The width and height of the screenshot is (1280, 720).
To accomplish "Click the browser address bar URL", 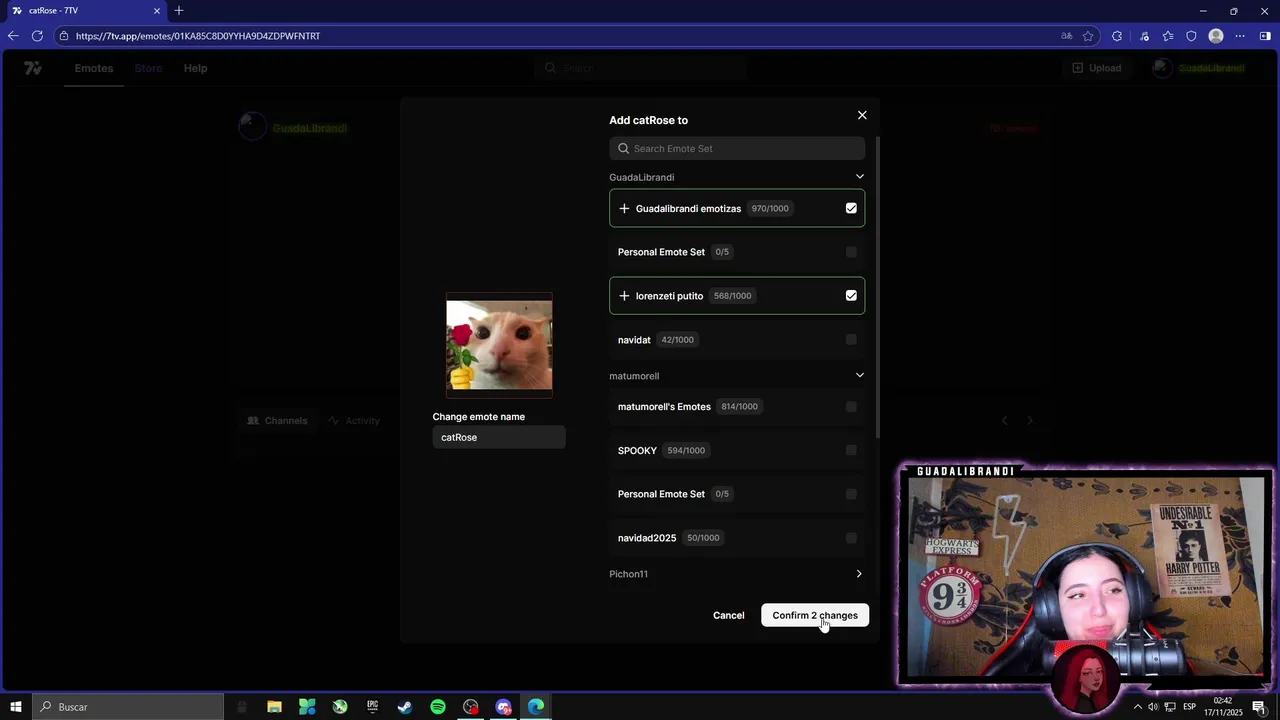I will point(198,36).
